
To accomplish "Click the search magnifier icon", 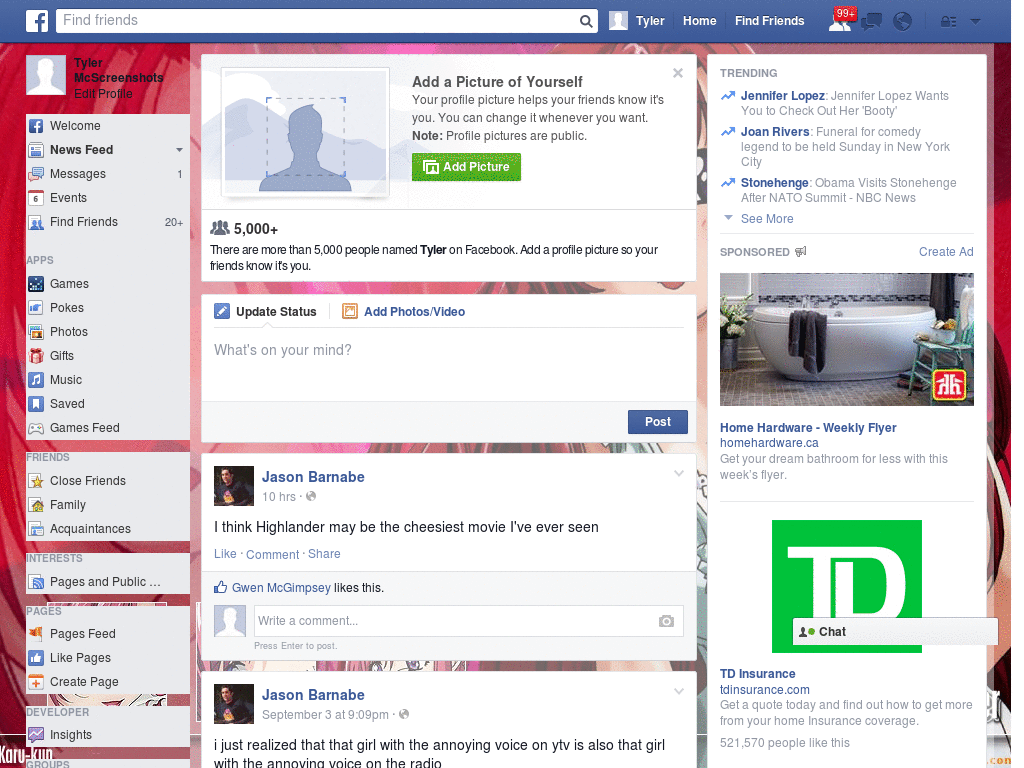I will point(586,21).
